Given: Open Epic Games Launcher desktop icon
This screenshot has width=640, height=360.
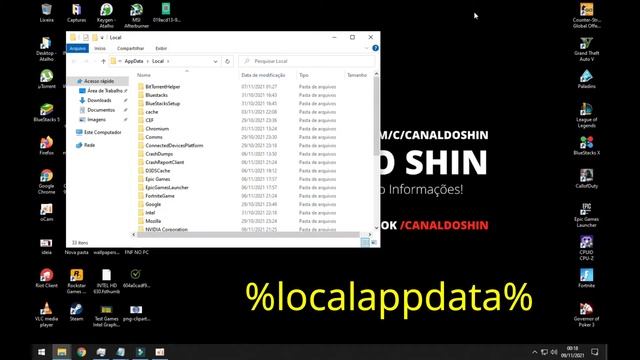Looking at the screenshot, I should pyautogui.click(x=587, y=215).
